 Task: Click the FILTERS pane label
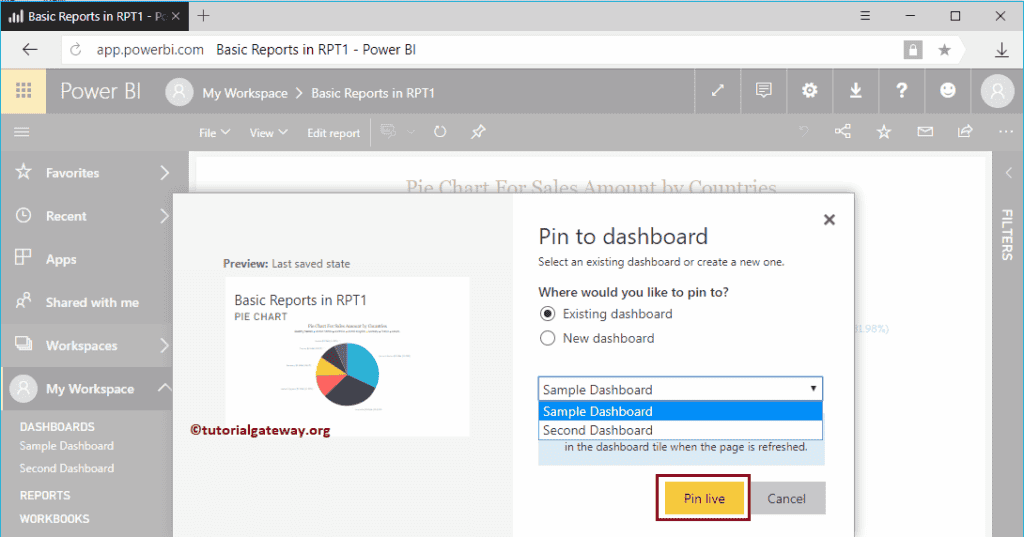tap(1007, 235)
